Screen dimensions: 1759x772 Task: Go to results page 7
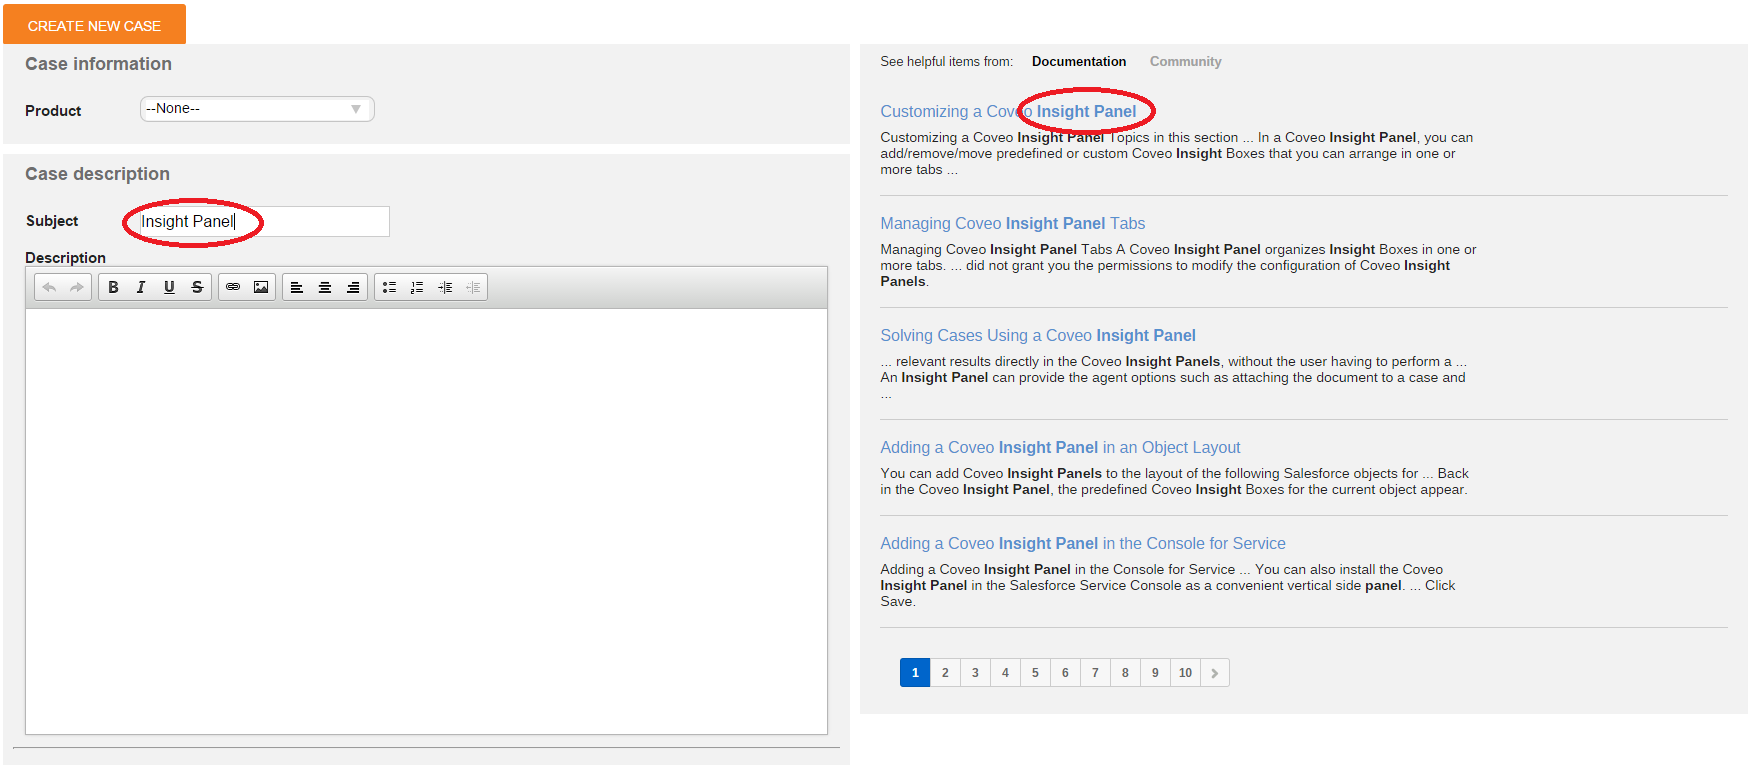(1095, 673)
